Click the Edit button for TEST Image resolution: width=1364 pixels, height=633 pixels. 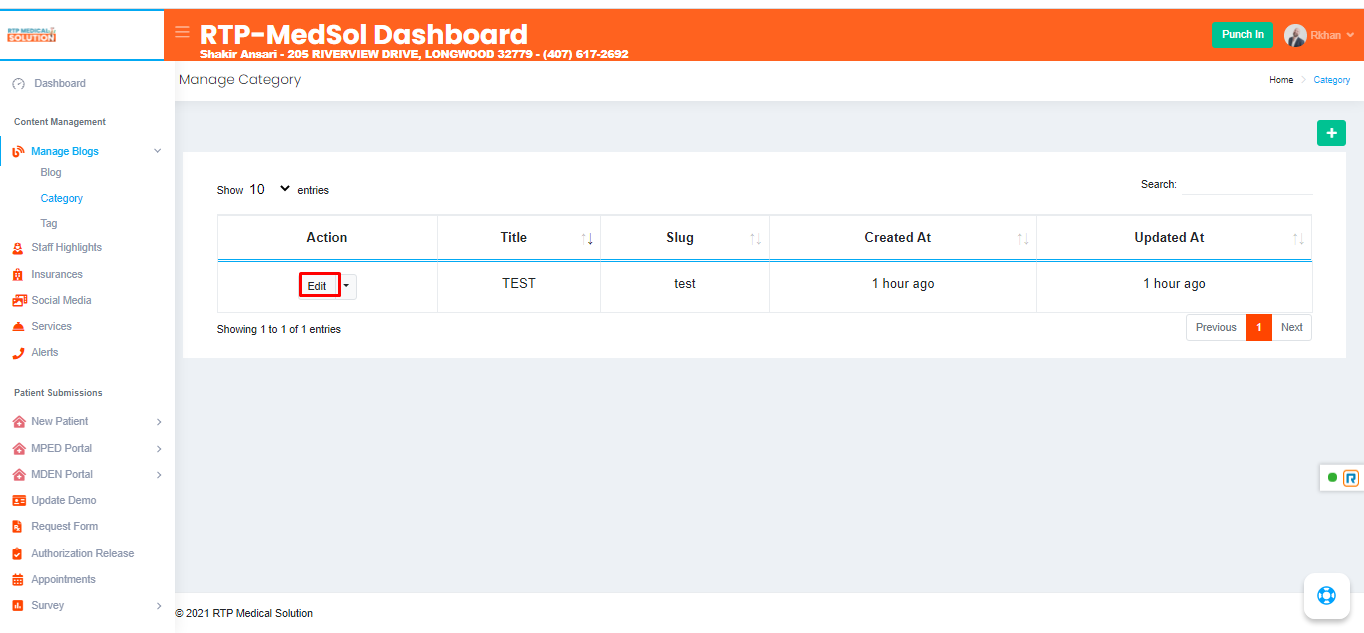[319, 286]
